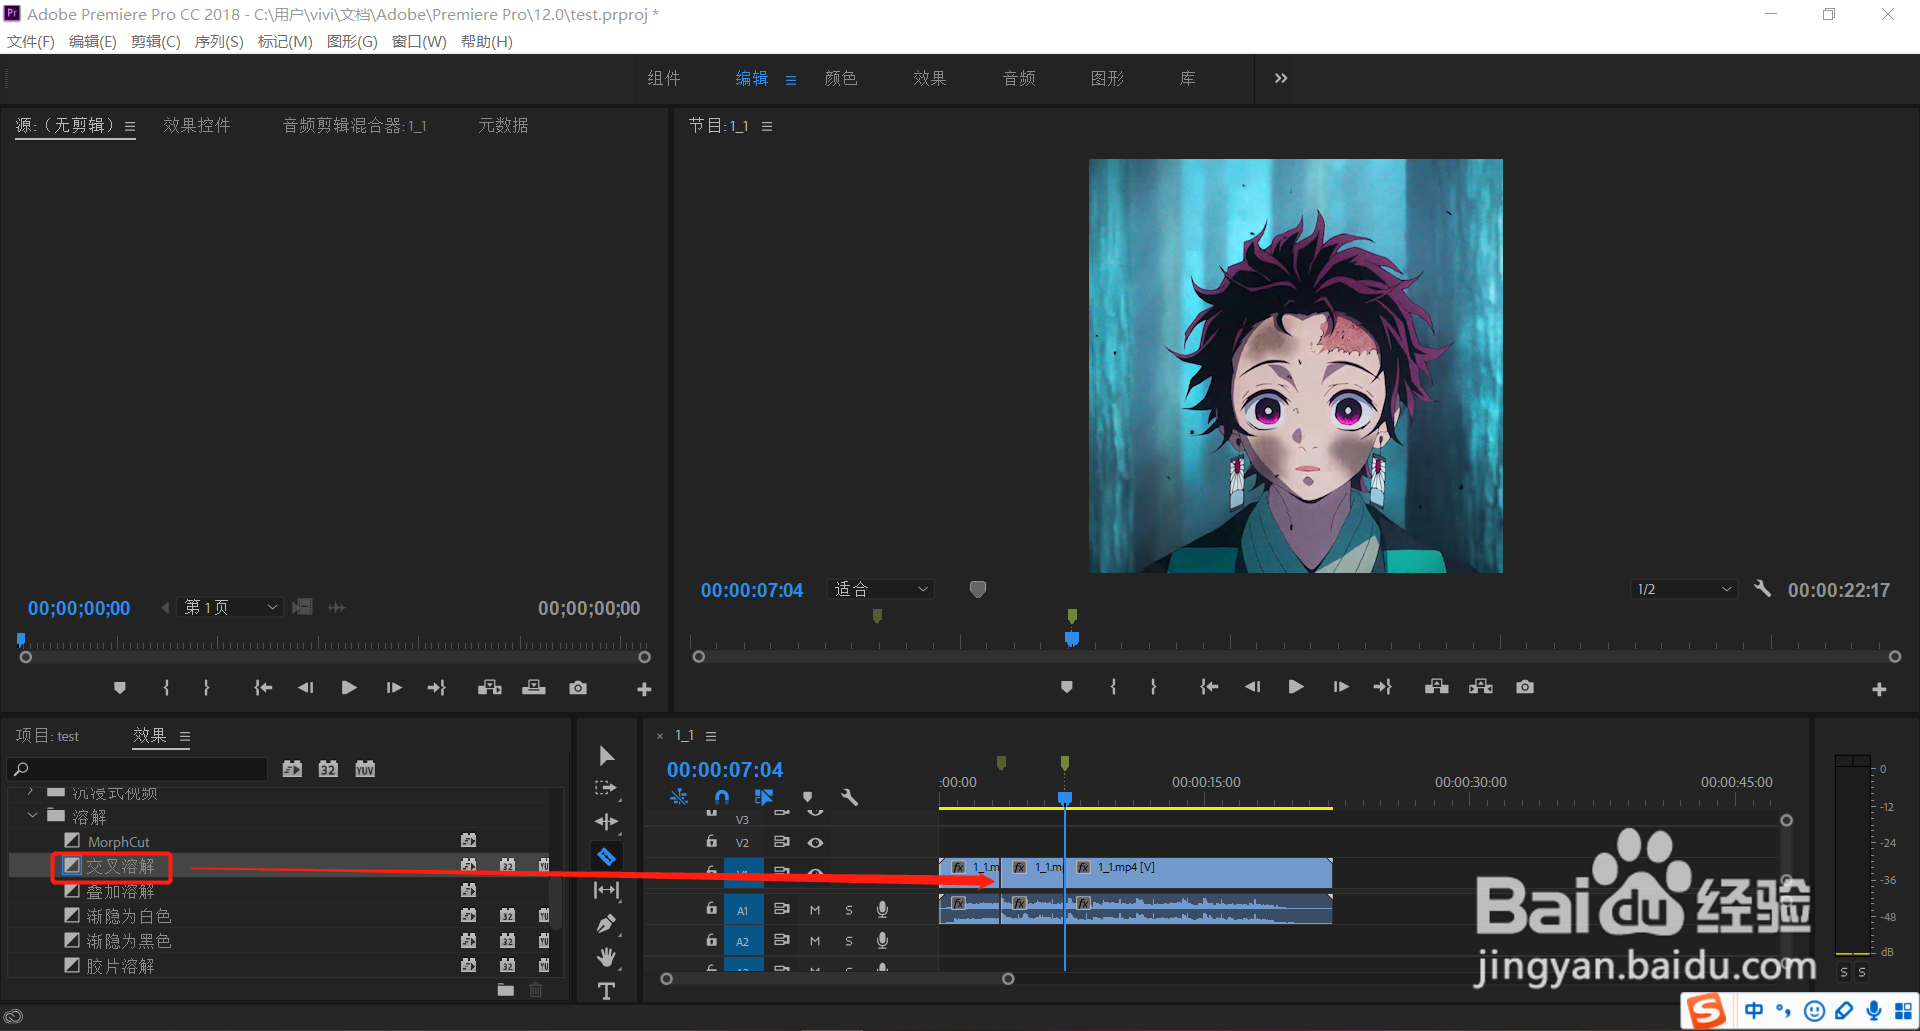Mark In in program monitor
The image size is (1920, 1031).
click(x=1113, y=687)
